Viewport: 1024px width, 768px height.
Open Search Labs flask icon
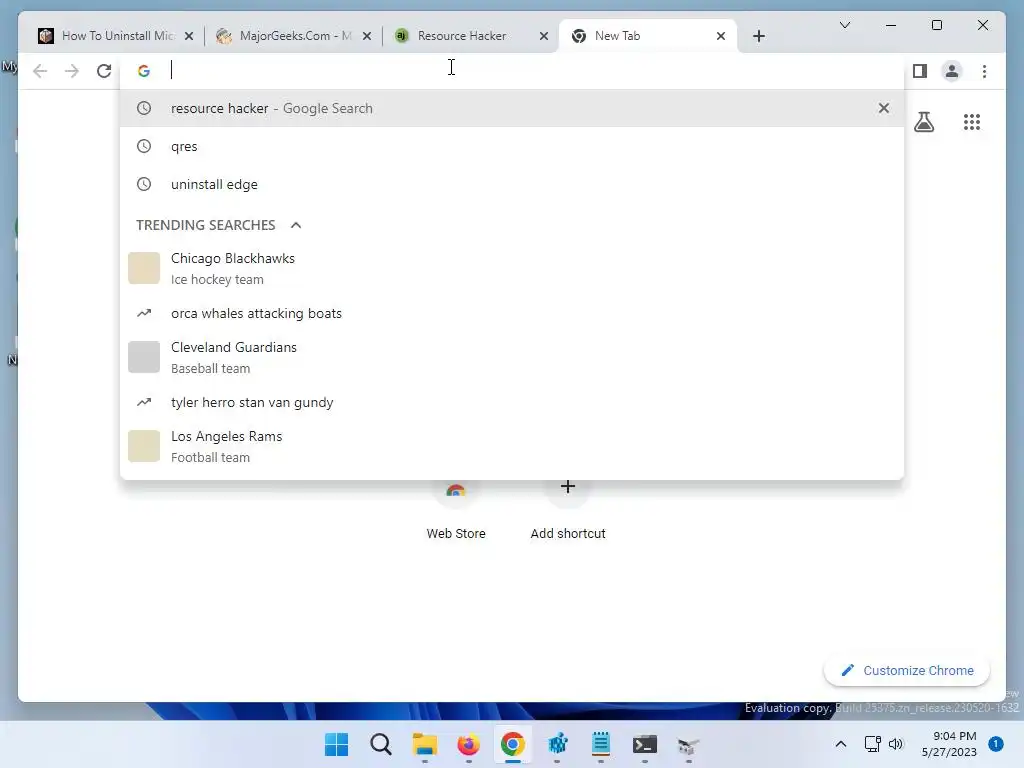coord(923,121)
